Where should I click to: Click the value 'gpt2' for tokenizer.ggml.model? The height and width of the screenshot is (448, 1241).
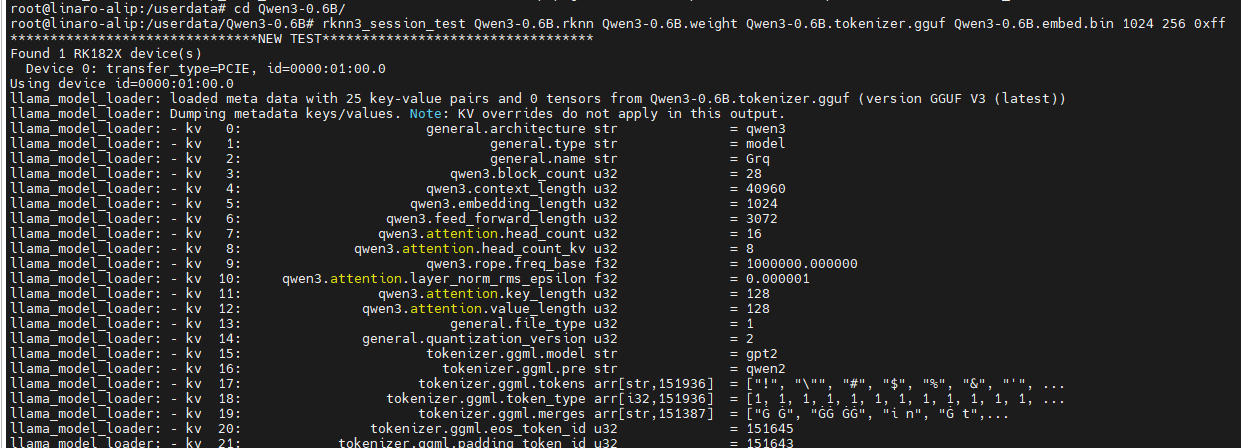762,353
